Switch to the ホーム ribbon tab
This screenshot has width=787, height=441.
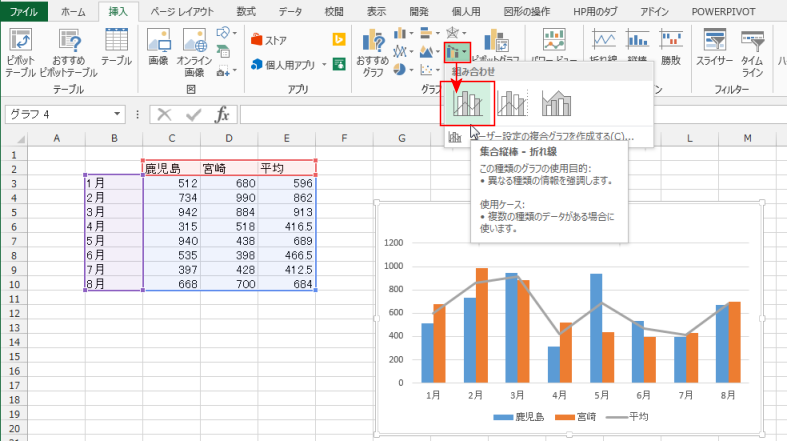coord(73,11)
